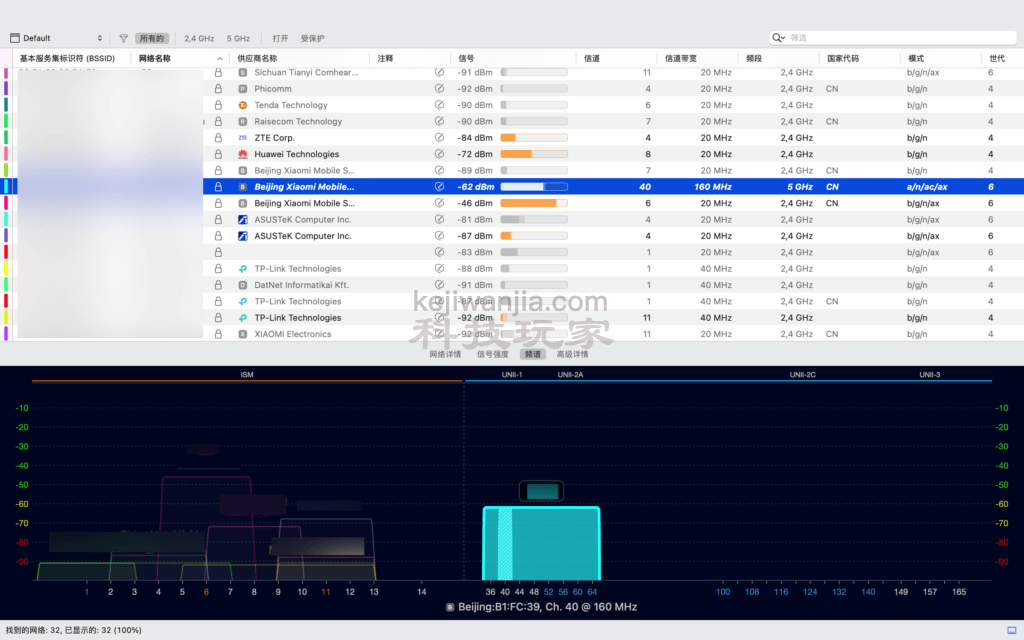Sort by 信道 column header
Image resolution: width=1024 pixels, height=640 pixels.
[592, 58]
